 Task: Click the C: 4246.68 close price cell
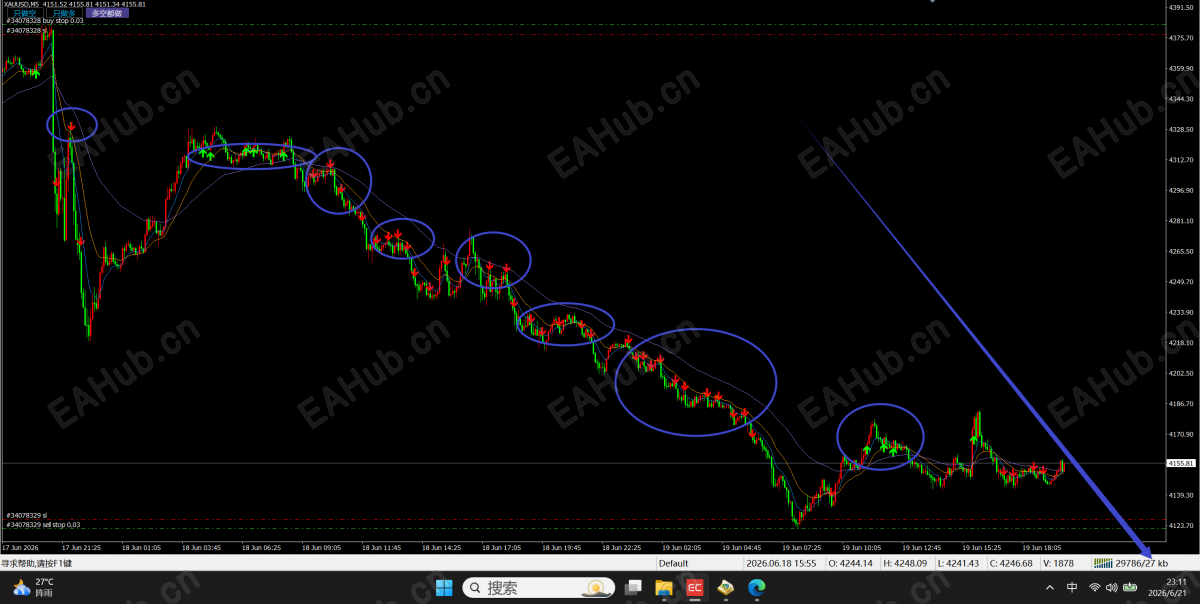point(1011,563)
